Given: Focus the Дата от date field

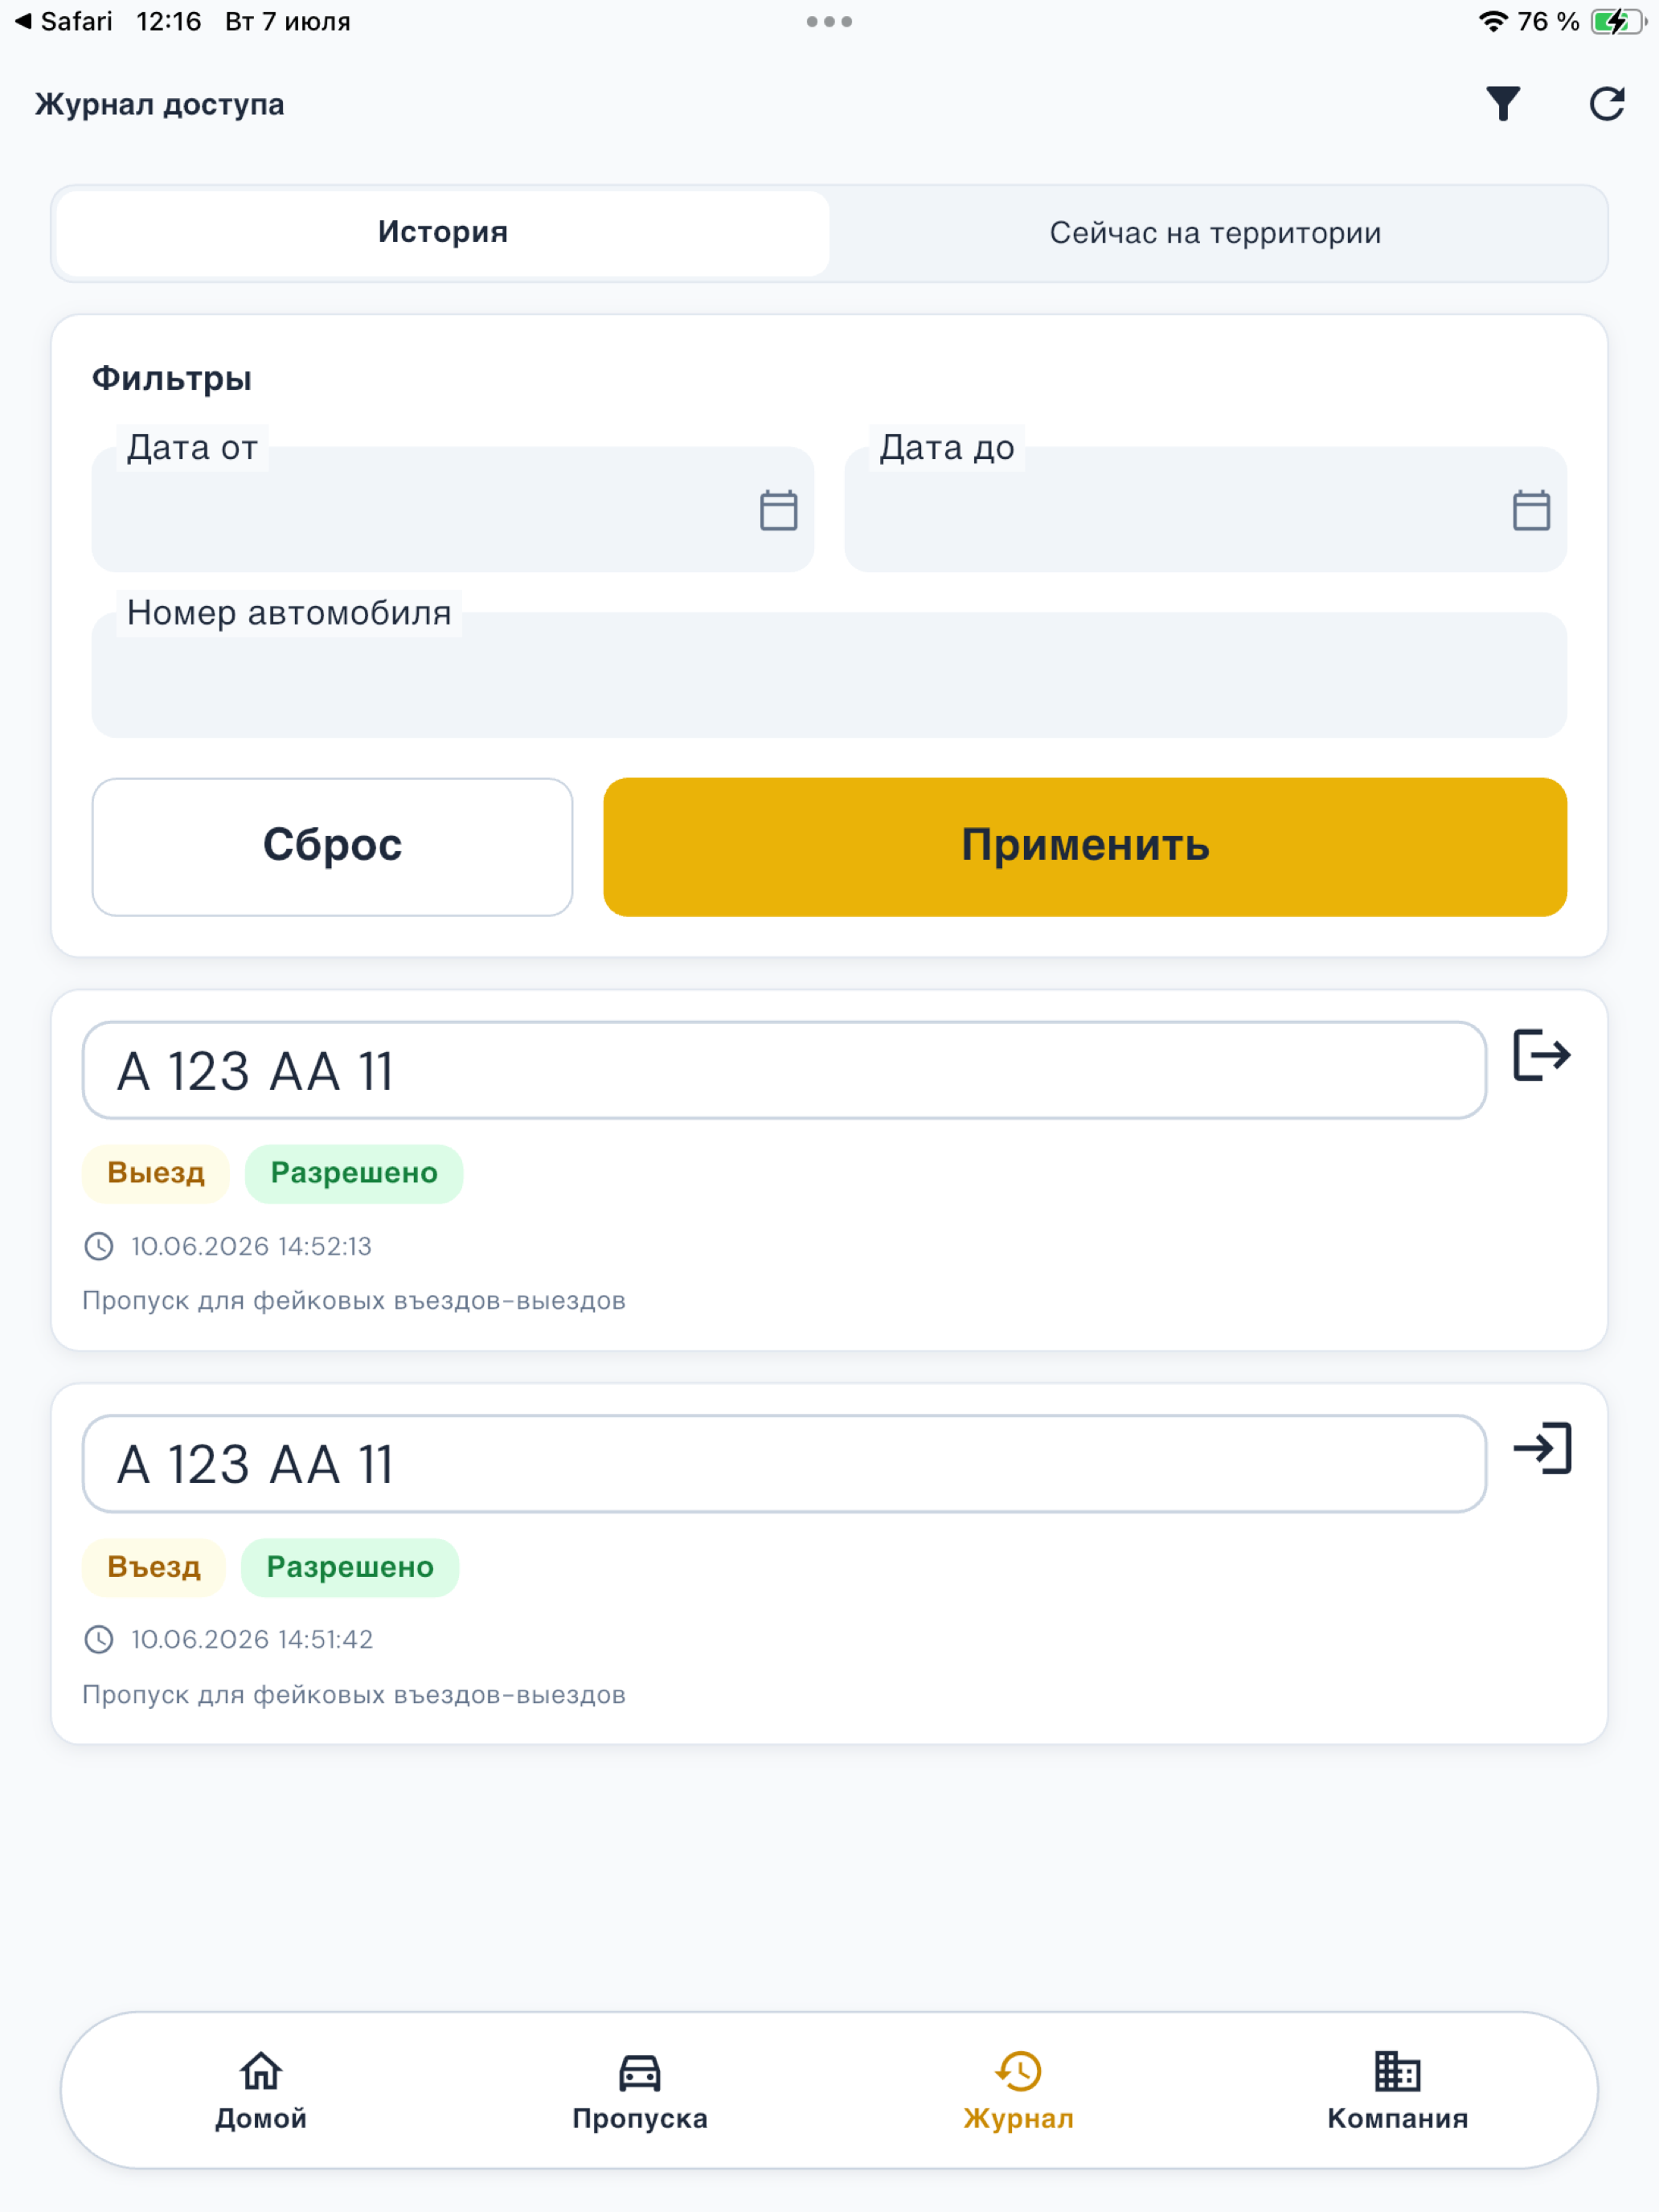Looking at the screenshot, I should [x=453, y=510].
